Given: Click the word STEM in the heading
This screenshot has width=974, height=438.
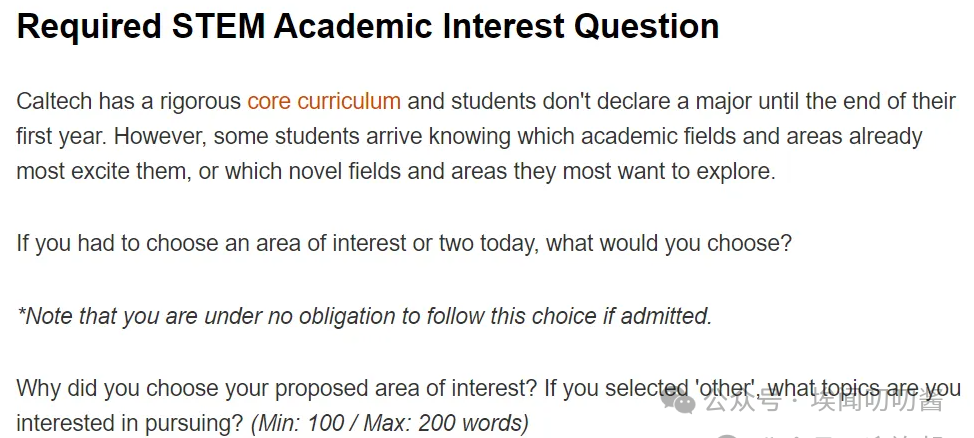Looking at the screenshot, I should click(220, 27).
